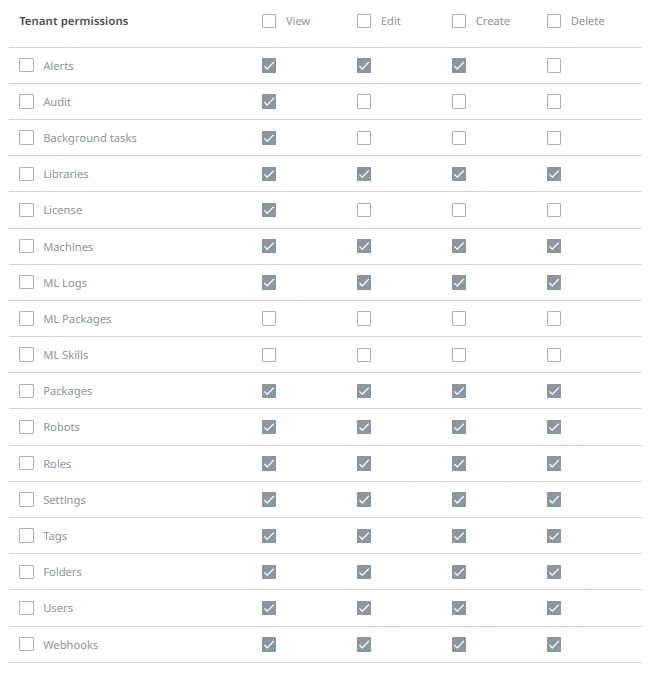Check the View column header checkbox
Viewport: 650px width, 673px height.
pyautogui.click(x=269, y=21)
